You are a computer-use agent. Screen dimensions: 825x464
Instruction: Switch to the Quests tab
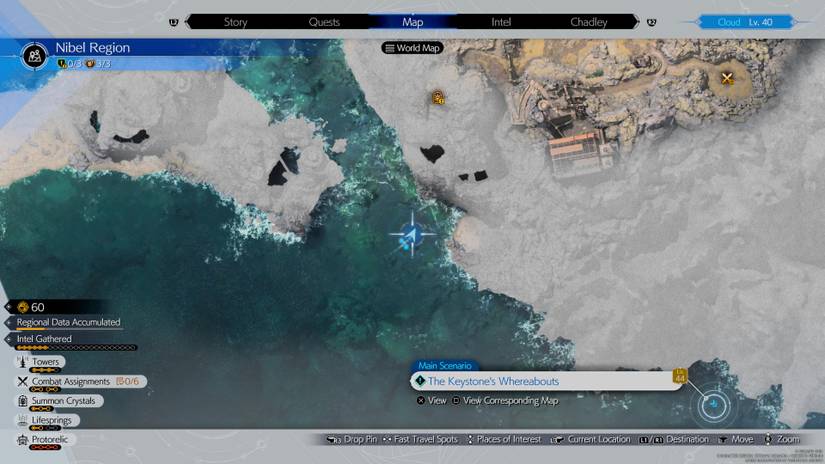click(x=324, y=22)
